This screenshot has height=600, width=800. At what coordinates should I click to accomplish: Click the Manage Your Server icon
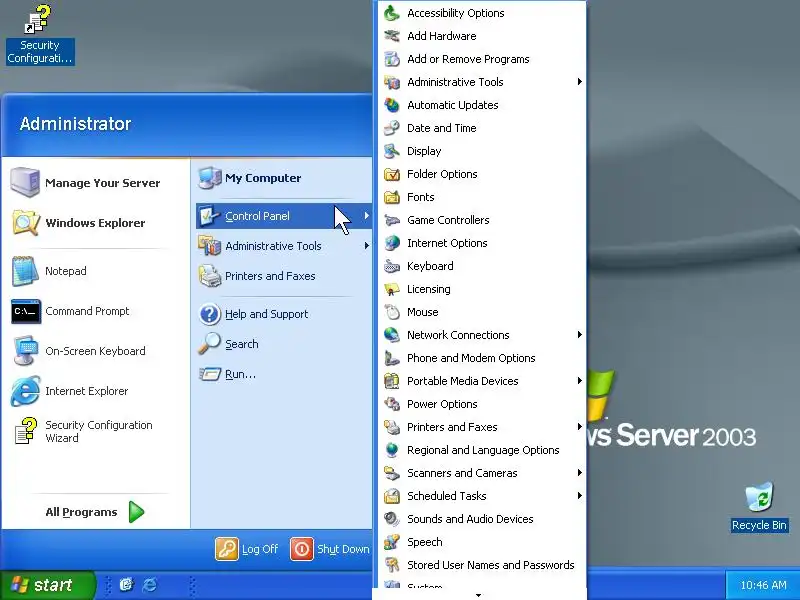click(x=25, y=182)
